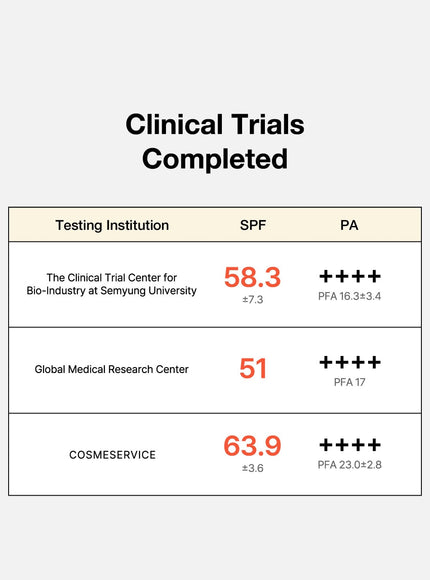430x580 pixels.
Task: Click the PFA 17 text
Action: point(350,382)
